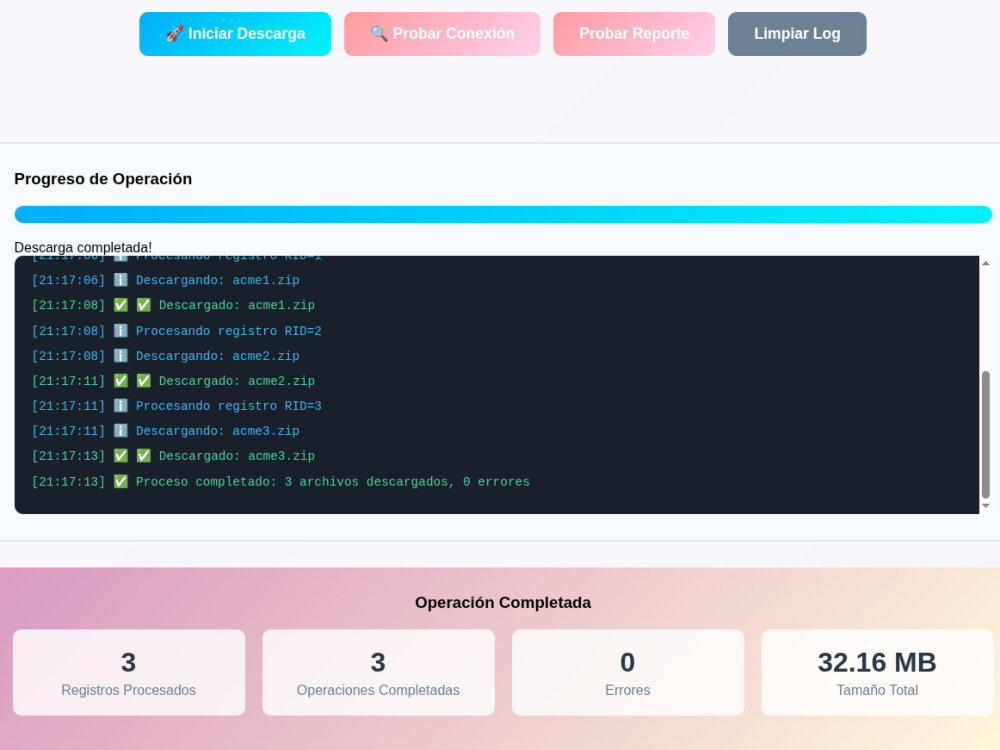This screenshot has height=750, width=1000.
Task: Click the Registros Procesados stat card
Action: point(129,672)
